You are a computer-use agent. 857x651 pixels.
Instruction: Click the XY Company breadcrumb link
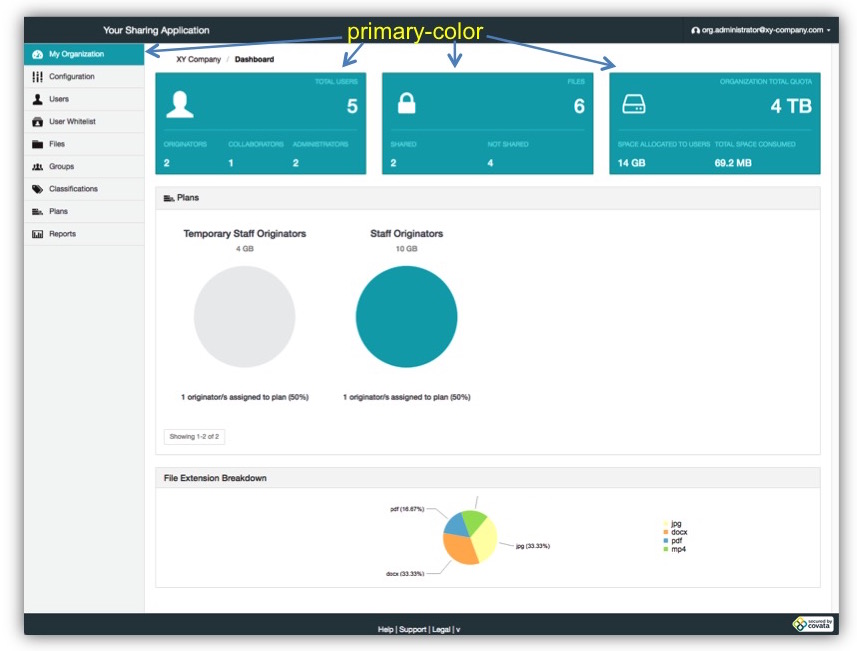point(191,60)
